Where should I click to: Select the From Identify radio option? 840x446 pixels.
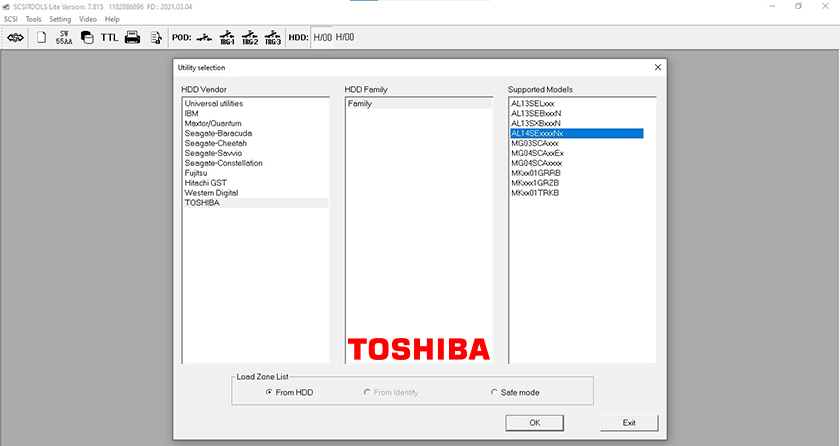(391, 392)
